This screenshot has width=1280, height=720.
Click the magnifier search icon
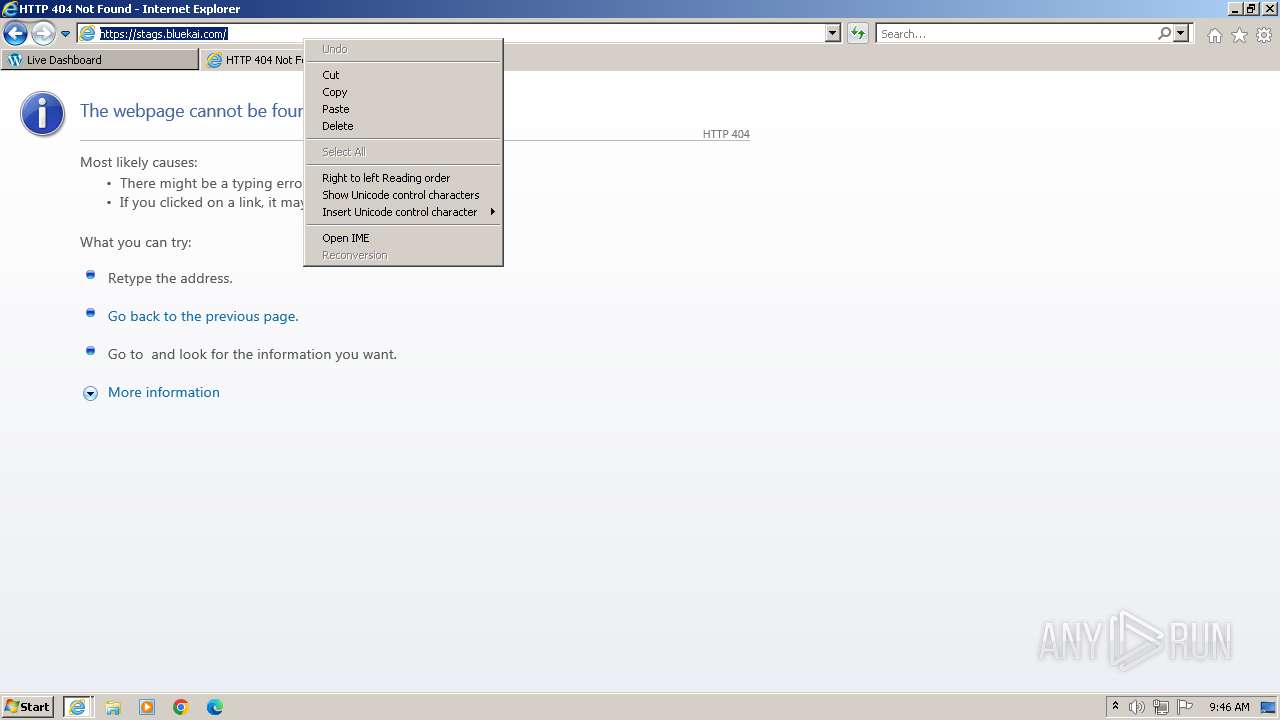(x=1164, y=33)
